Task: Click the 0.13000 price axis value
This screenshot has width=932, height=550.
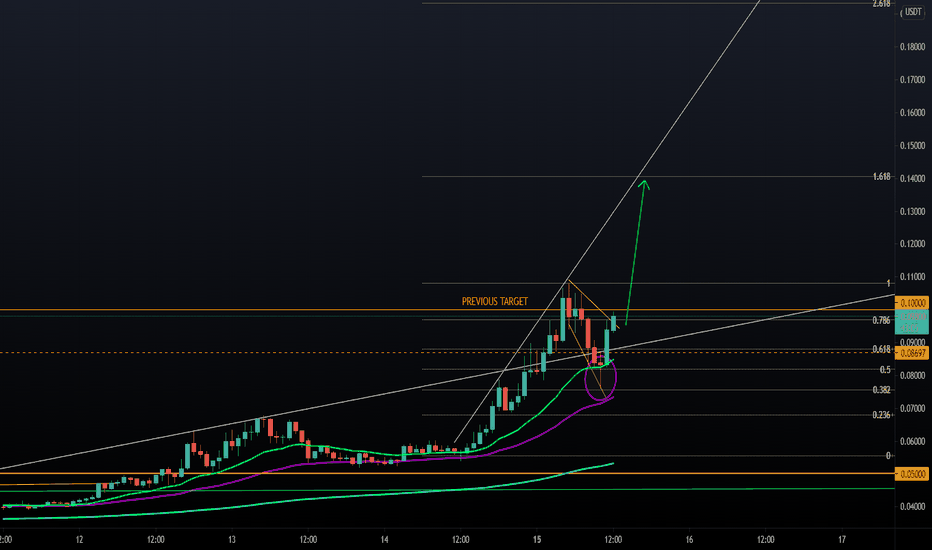Action: 912,212
